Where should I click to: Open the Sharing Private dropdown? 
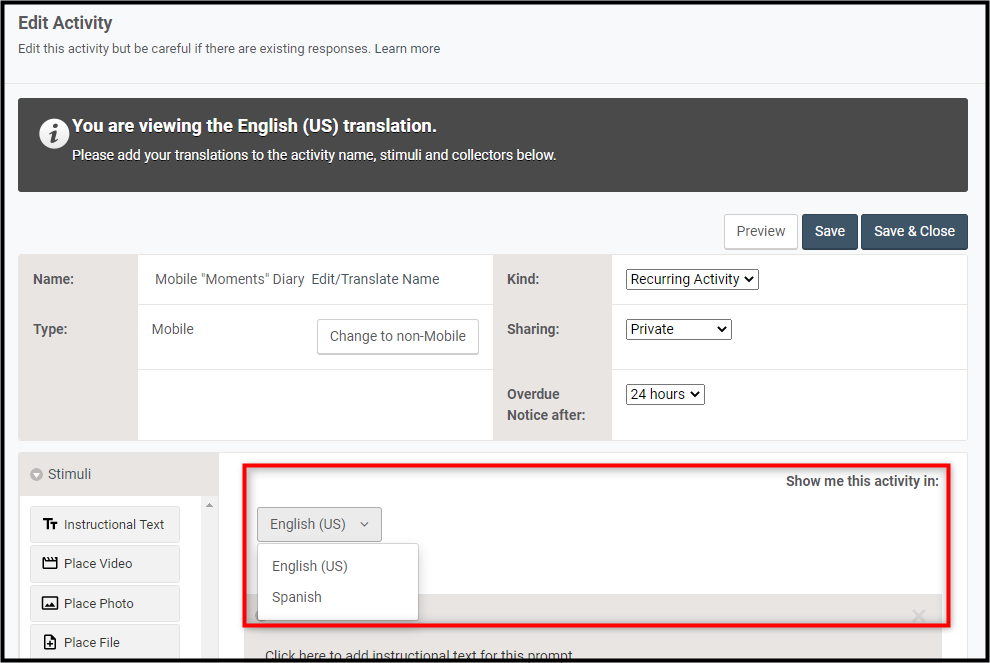(x=679, y=329)
